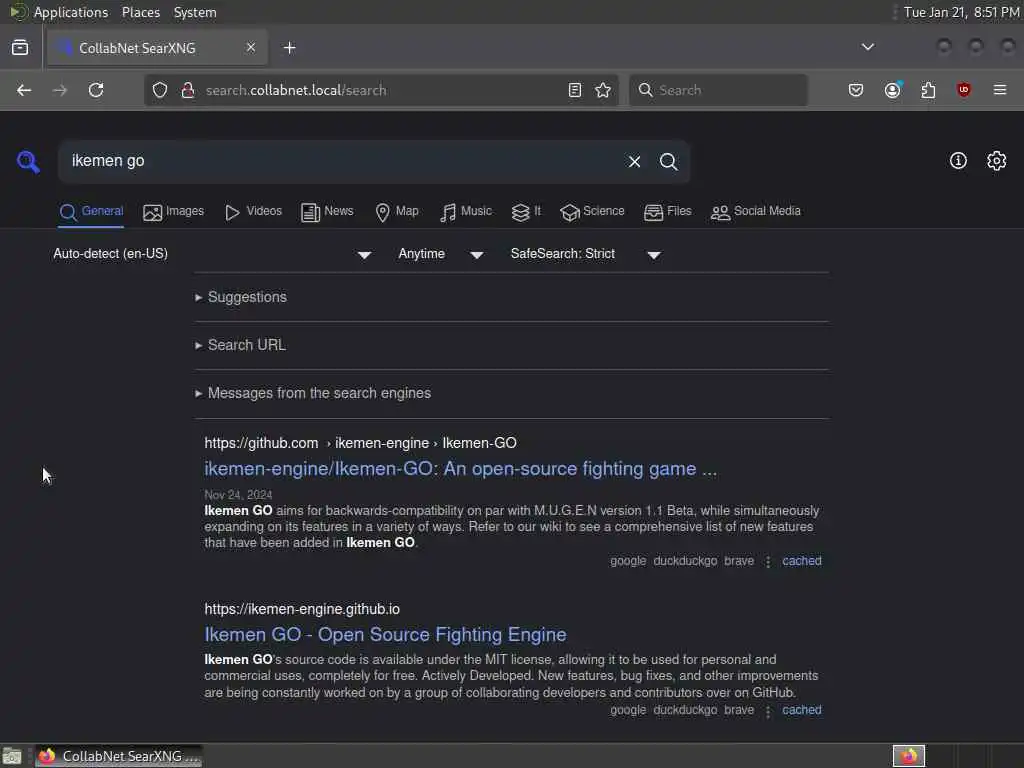The height and width of the screenshot is (768, 1024).
Task: Bookmark this page with the star
Action: point(603,90)
